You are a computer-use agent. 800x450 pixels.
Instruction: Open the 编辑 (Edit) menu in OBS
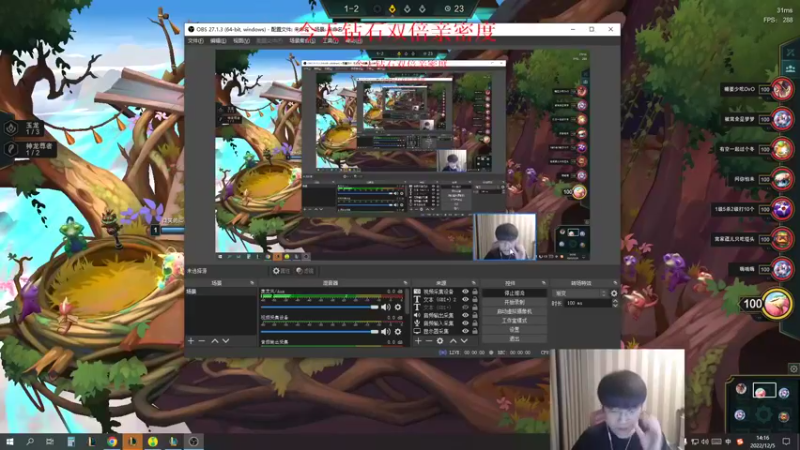[x=218, y=41]
